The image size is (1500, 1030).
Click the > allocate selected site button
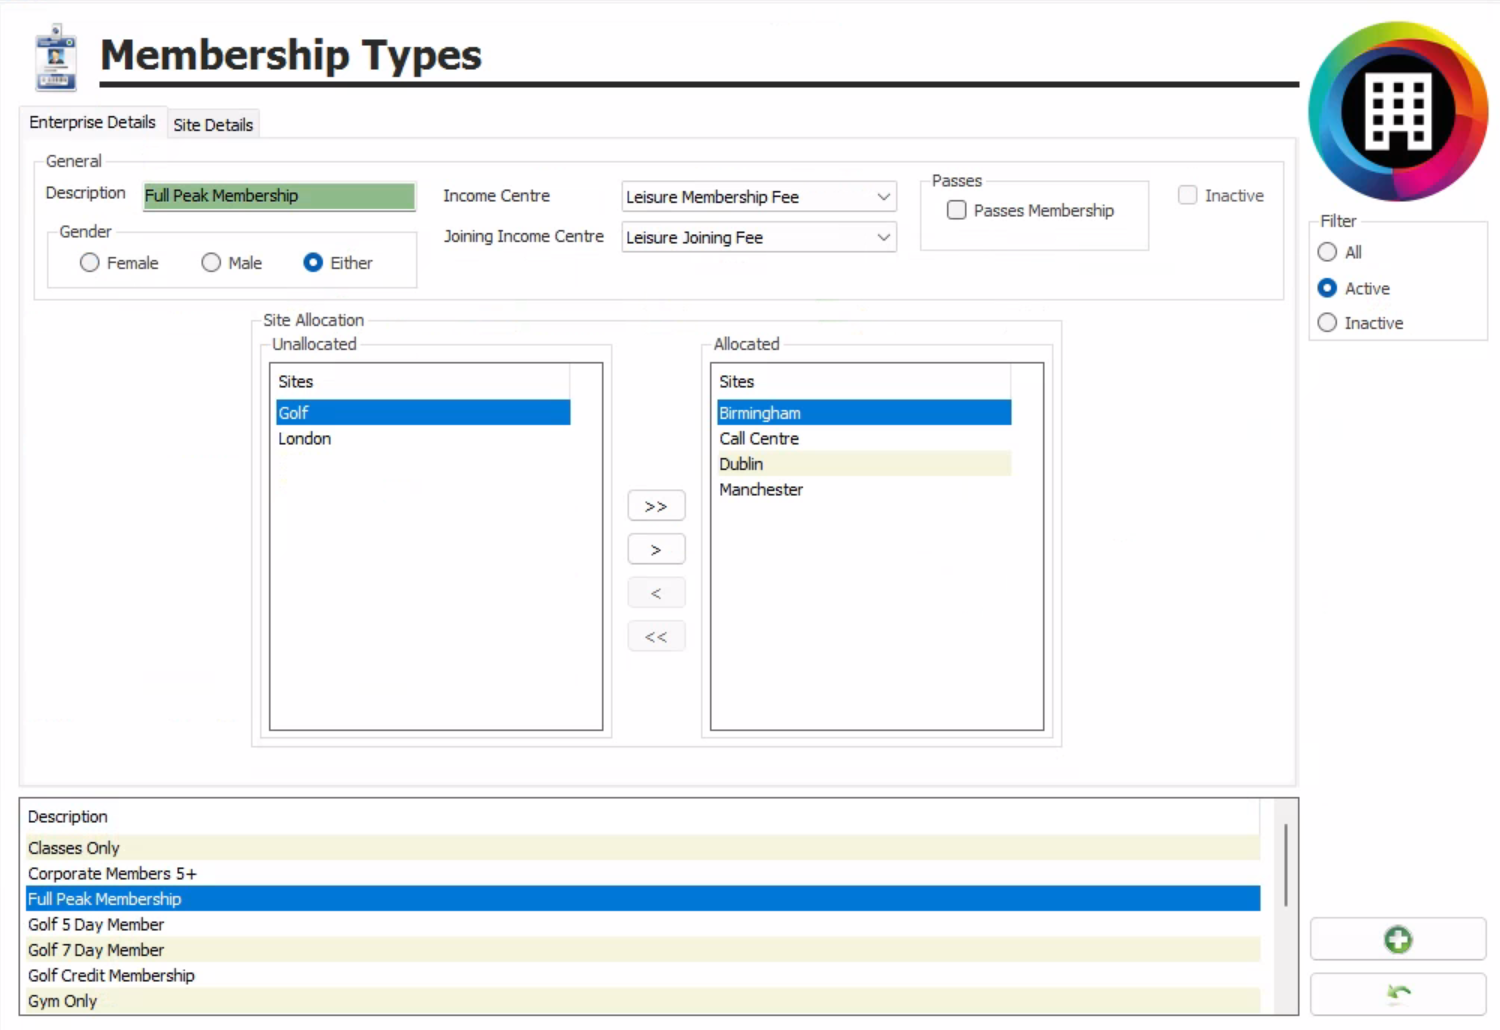pos(656,550)
